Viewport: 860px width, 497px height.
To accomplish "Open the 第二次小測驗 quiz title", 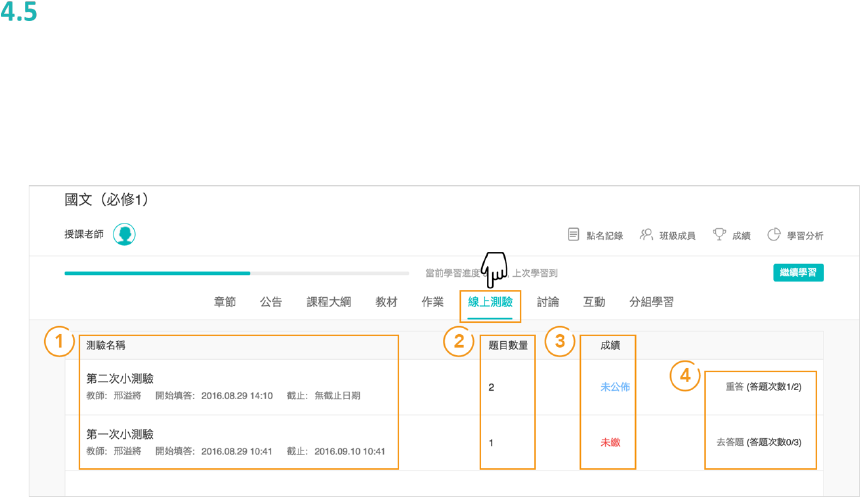I will click(120, 379).
